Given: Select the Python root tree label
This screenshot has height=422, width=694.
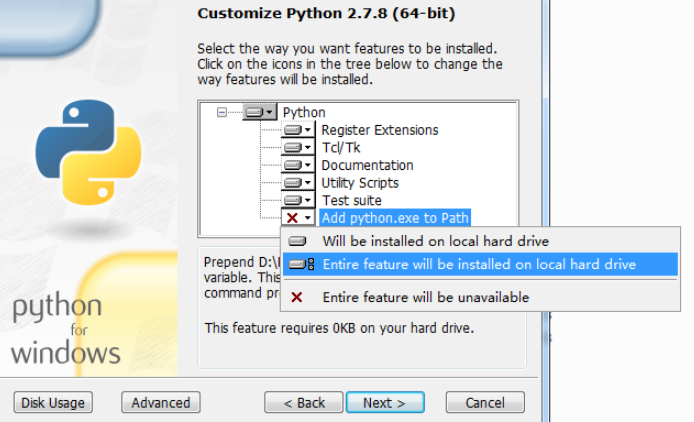Looking at the screenshot, I should click(x=304, y=112).
